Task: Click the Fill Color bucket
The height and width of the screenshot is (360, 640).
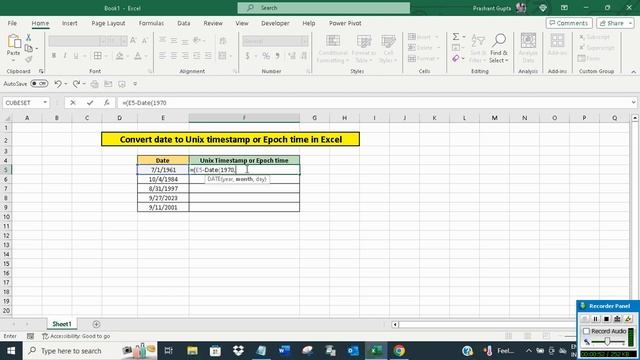Action: (119, 56)
